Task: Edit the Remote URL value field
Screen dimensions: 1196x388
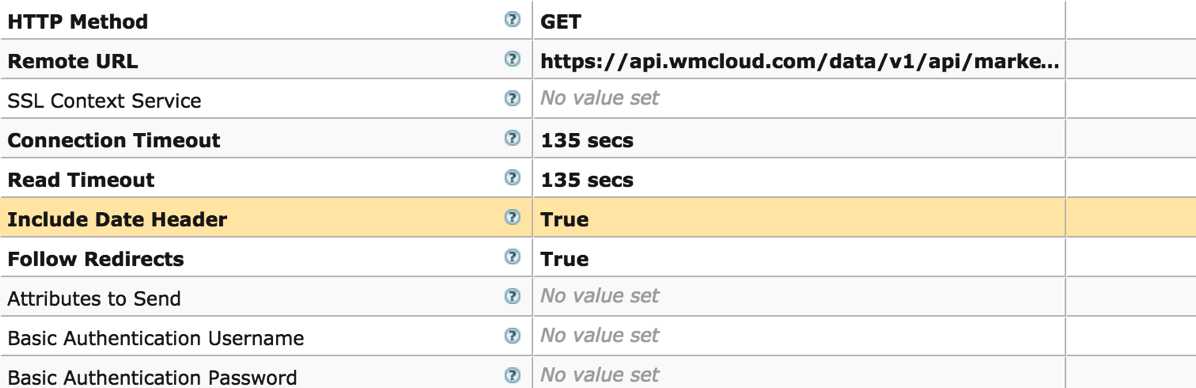Action: [x=799, y=59]
